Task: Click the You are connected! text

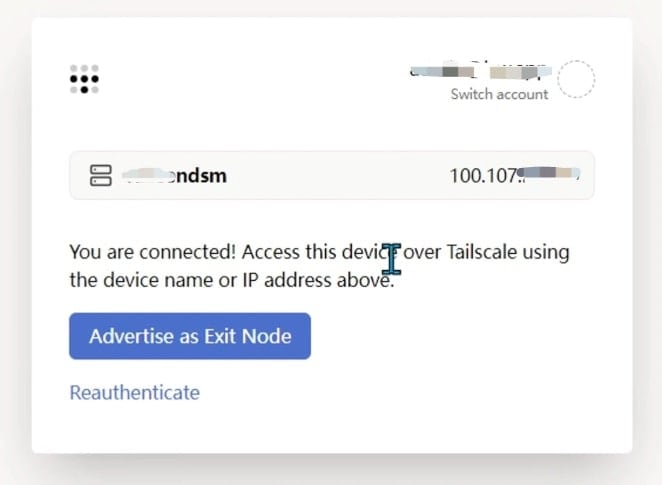Action: coord(152,252)
